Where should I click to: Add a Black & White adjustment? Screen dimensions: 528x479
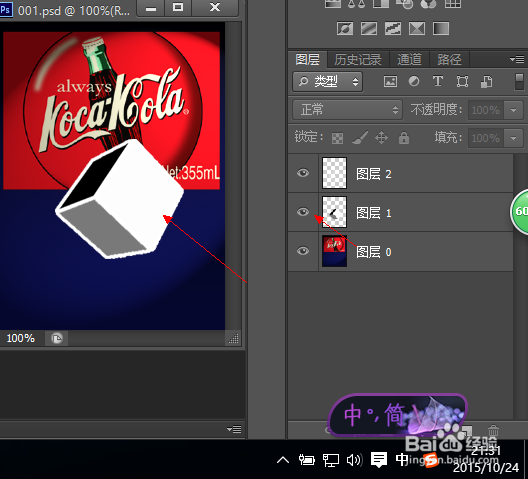tap(381, 4)
